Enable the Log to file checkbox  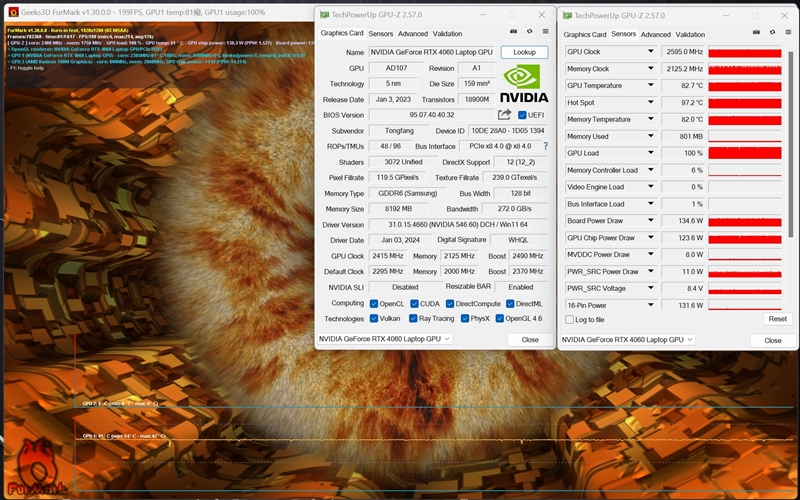[x=569, y=319]
